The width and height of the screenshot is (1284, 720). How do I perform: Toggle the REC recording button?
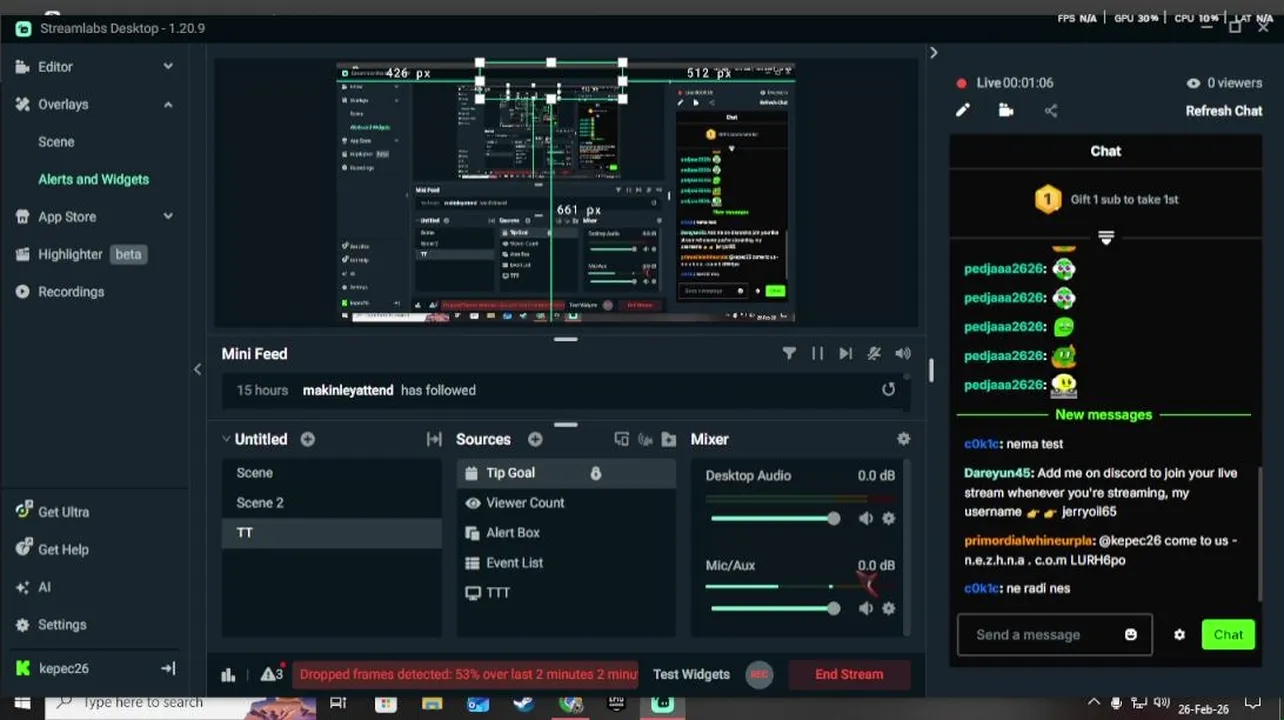point(760,674)
